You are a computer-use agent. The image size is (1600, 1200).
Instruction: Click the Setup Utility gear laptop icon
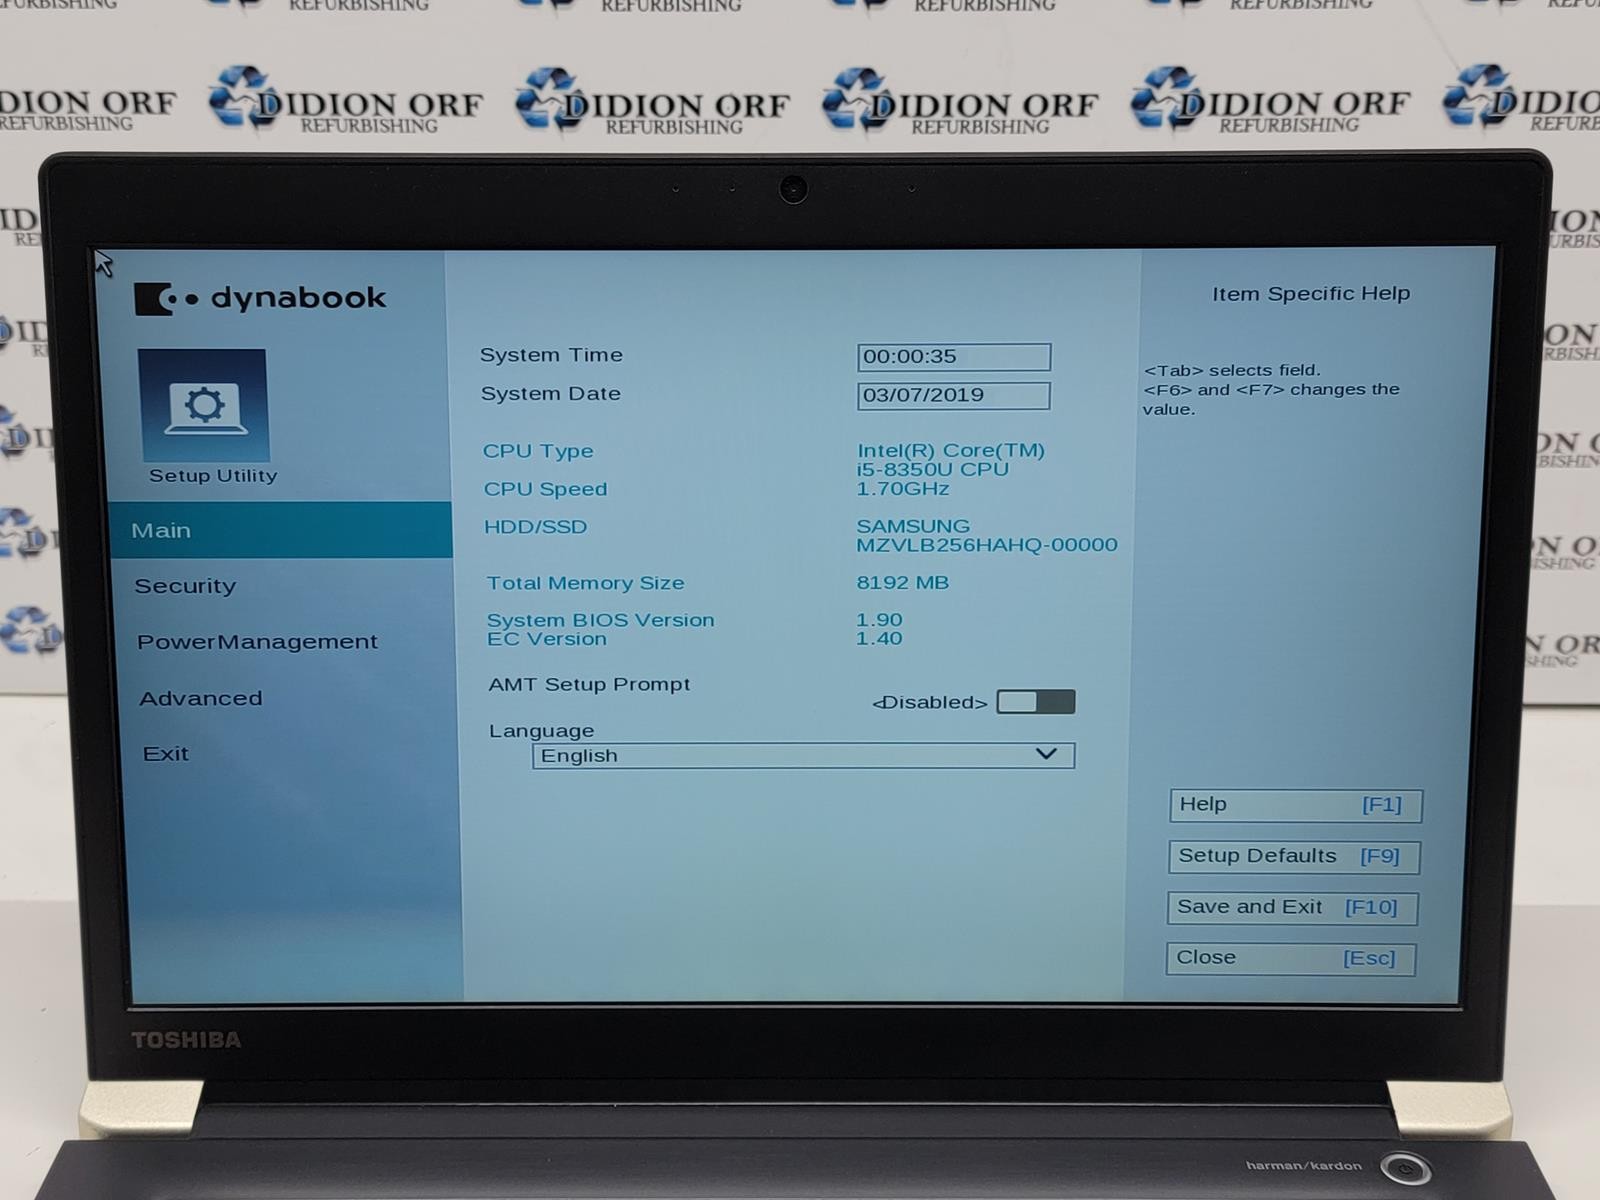click(203, 405)
